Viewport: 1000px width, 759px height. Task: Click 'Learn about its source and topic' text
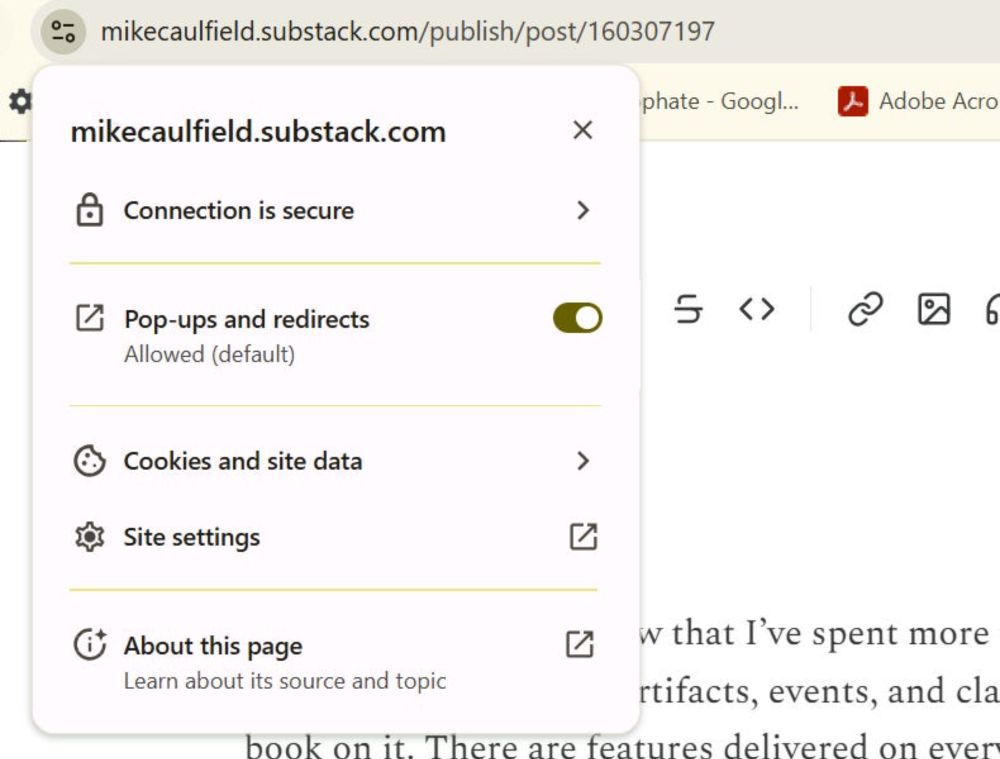click(285, 681)
